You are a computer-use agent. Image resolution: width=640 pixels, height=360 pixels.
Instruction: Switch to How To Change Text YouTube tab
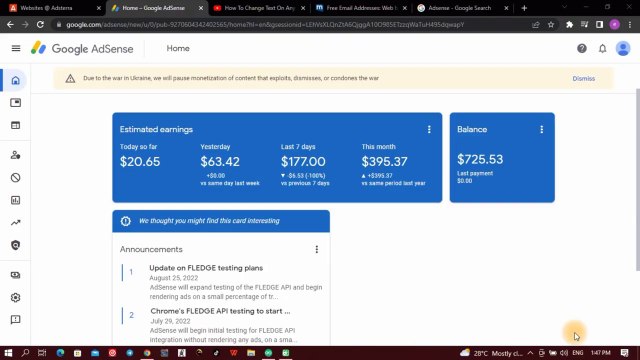(259, 8)
